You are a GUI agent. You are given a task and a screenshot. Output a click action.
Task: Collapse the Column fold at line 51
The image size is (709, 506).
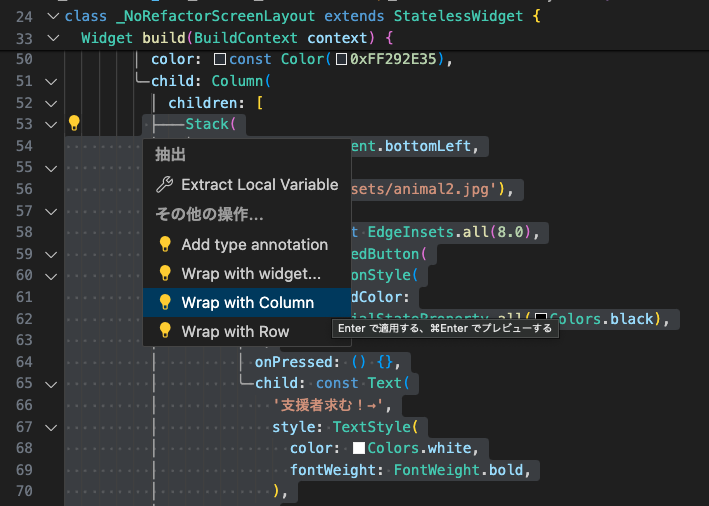52,82
